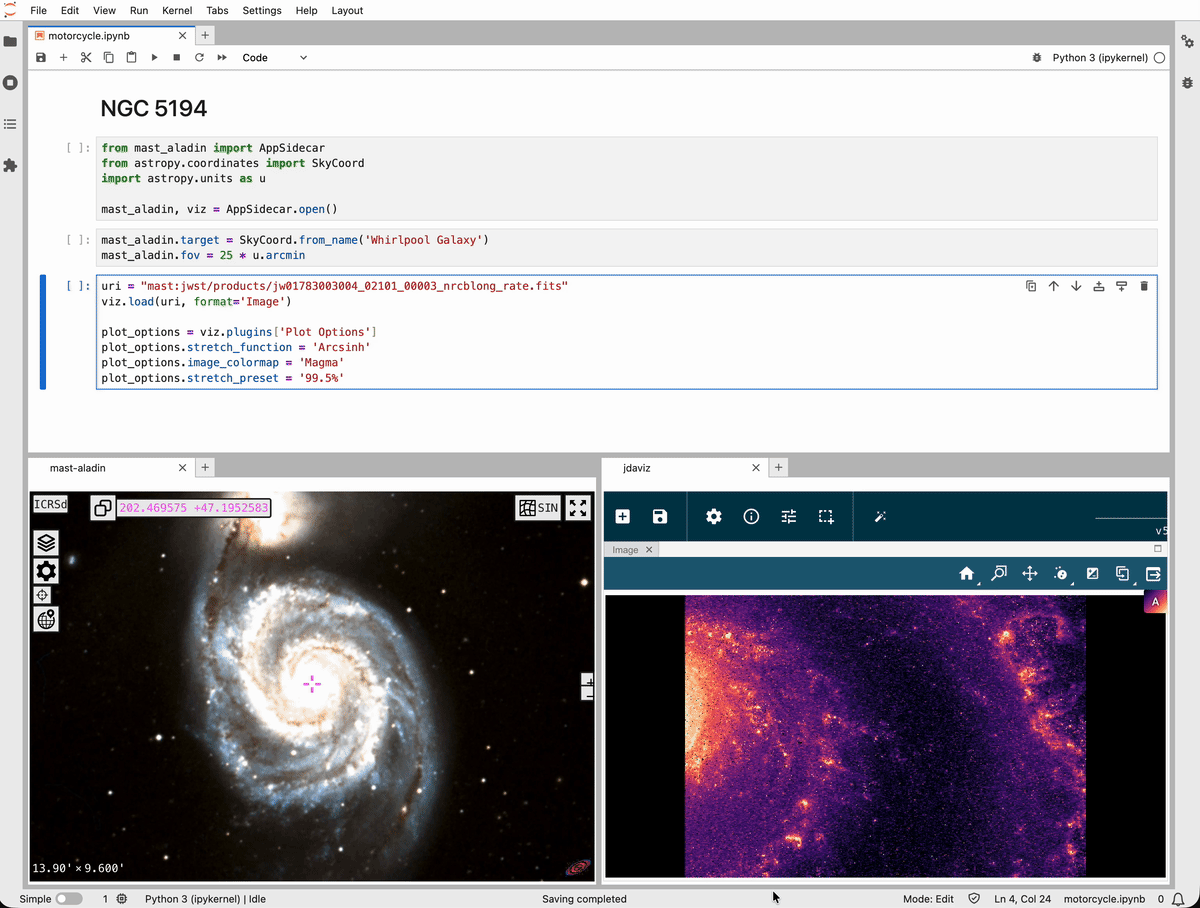Open the Edit menu
This screenshot has height=908, width=1200.
pos(70,10)
